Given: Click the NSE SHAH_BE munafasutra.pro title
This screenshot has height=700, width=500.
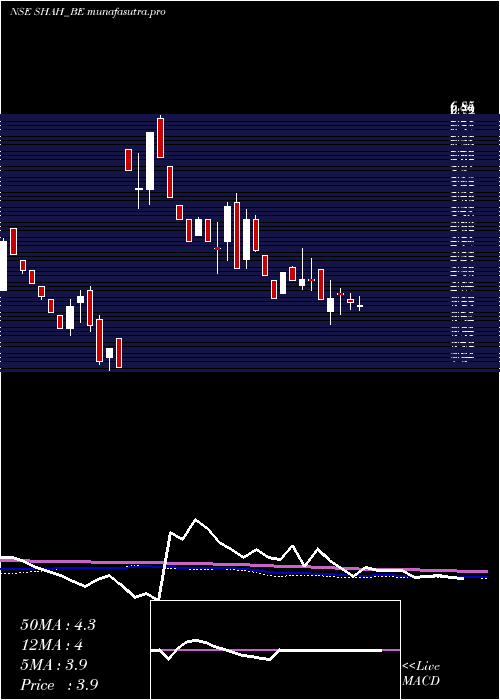Looking at the screenshot, I should click(x=88, y=12).
